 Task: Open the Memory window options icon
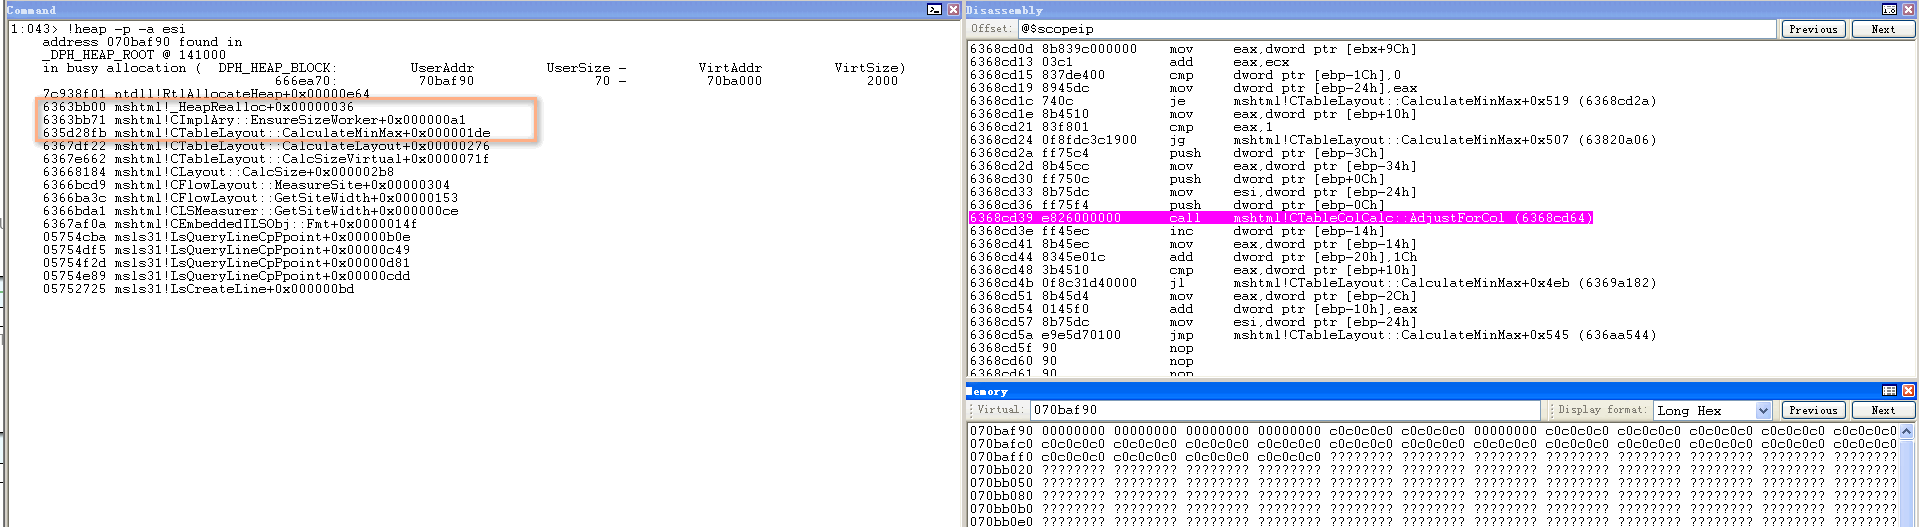coord(1889,390)
